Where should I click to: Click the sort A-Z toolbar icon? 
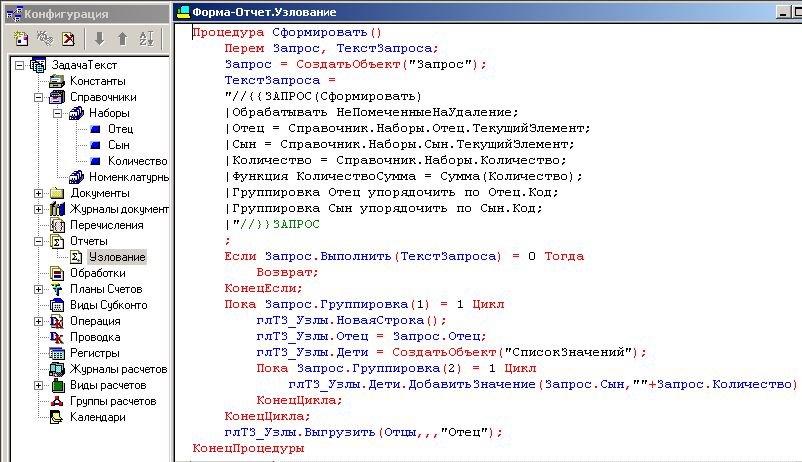[x=146, y=38]
